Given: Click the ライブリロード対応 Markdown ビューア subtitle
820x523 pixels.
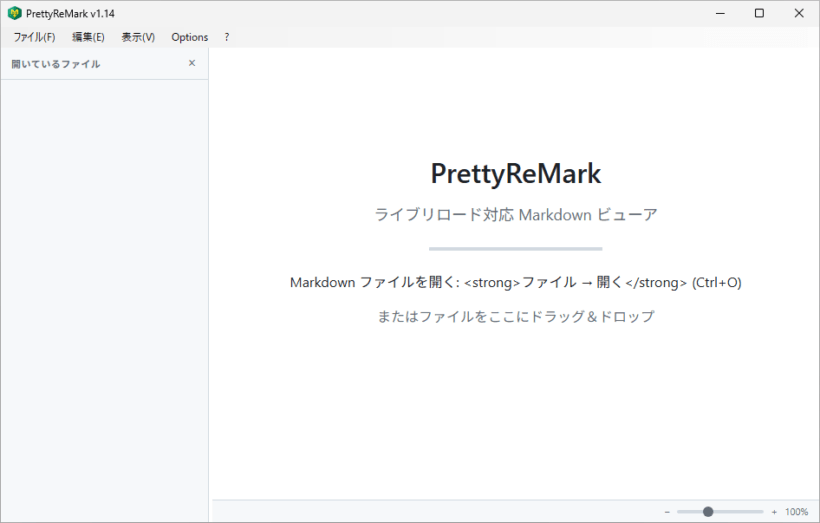Looking at the screenshot, I should pos(516,214).
